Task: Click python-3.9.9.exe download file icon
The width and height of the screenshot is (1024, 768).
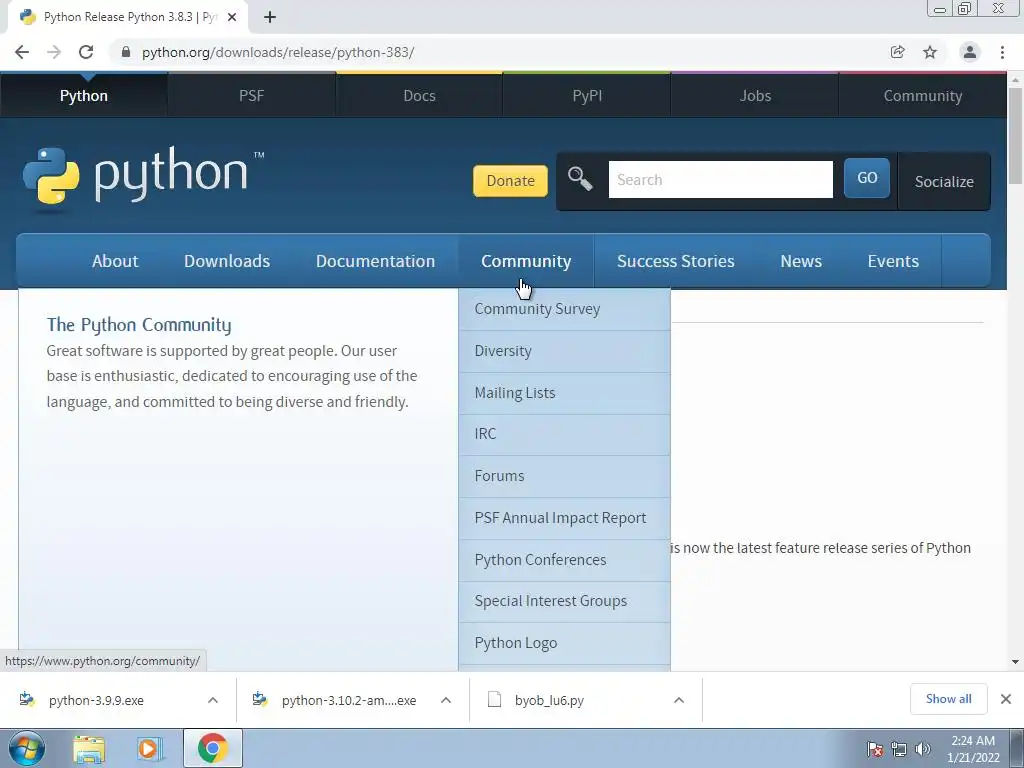Action: coord(27,699)
